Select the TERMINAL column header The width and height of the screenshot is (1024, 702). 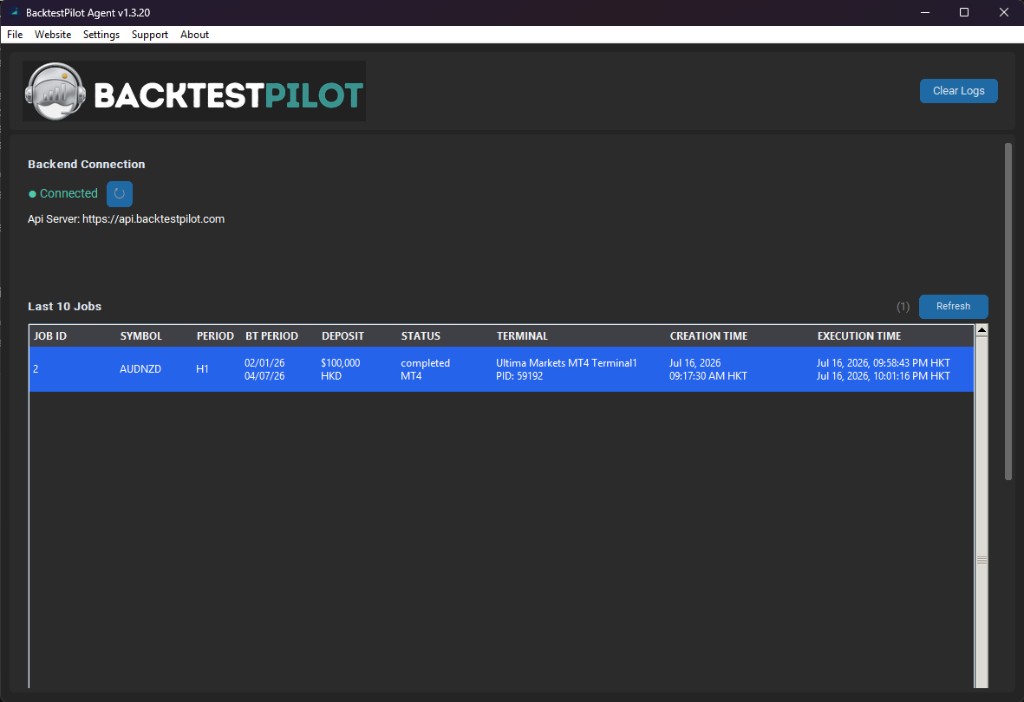click(522, 336)
